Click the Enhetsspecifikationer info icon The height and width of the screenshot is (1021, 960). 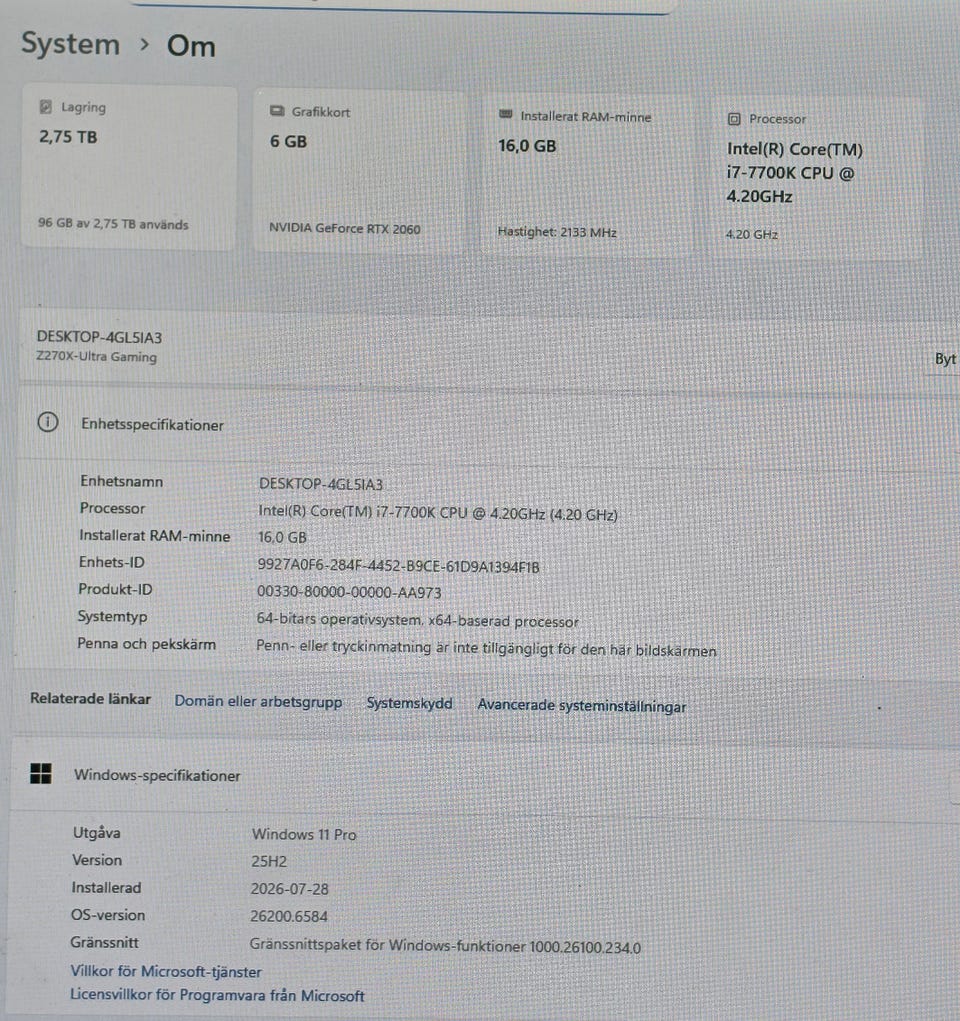click(x=48, y=423)
